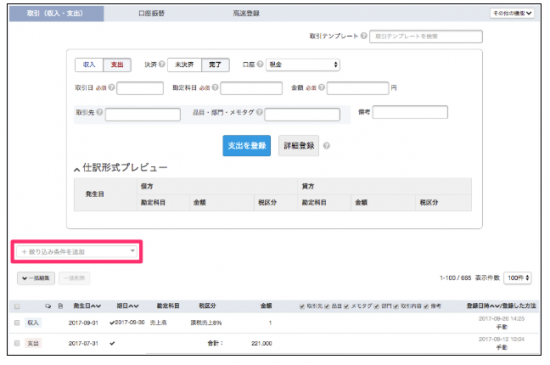The width and height of the screenshot is (550, 365).
Task: Sort by 登録日時 using header arrows
Action: (494, 306)
